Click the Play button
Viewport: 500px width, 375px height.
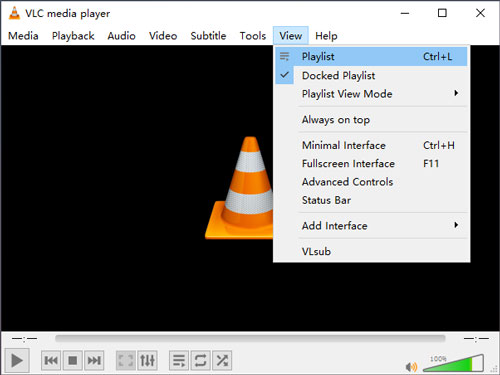17,360
